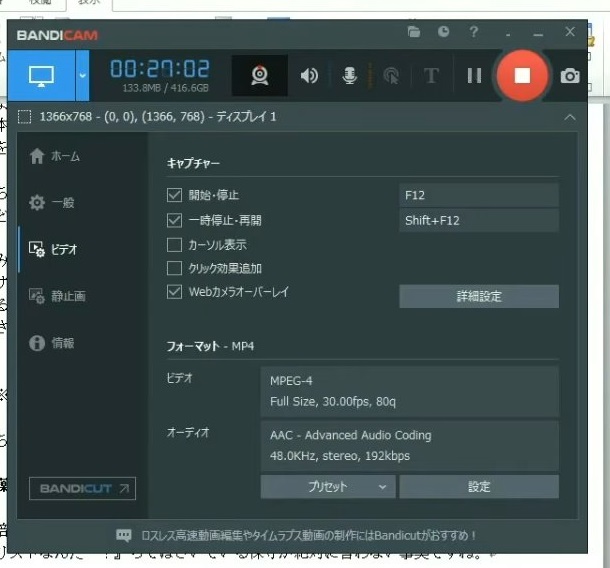The height and width of the screenshot is (568, 610).
Task: Enable the クリック効果追加 checkbox
Action: pos(174,268)
